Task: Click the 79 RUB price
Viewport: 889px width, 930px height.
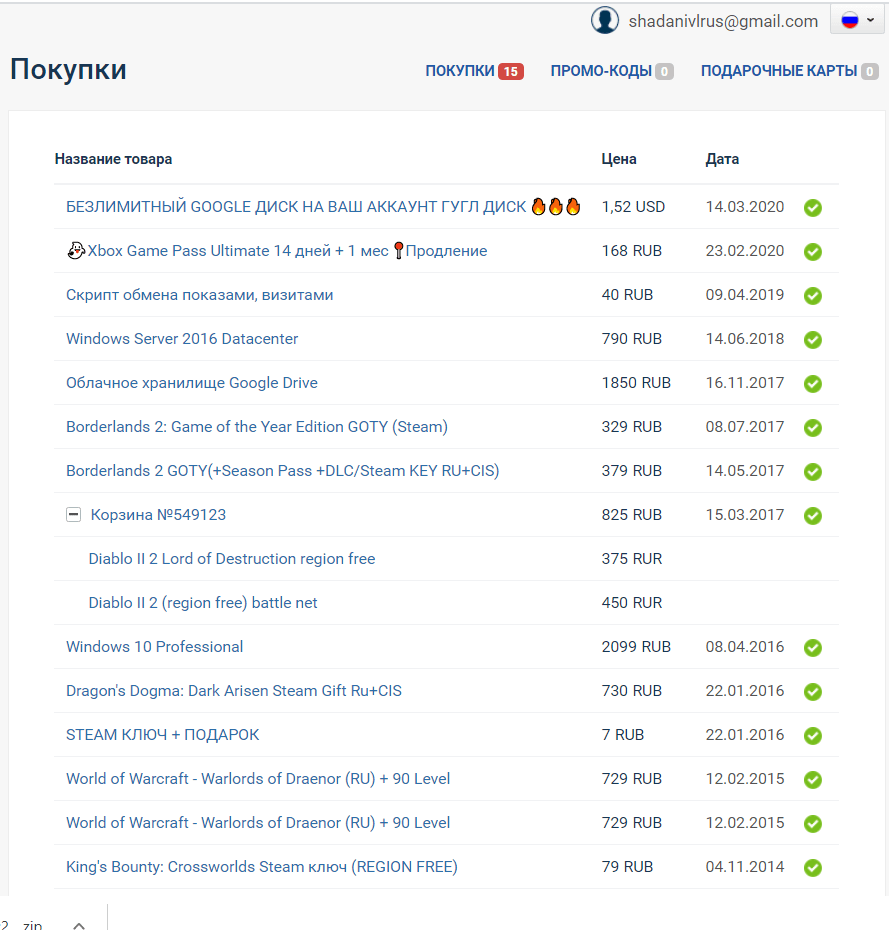Action: tap(627, 867)
